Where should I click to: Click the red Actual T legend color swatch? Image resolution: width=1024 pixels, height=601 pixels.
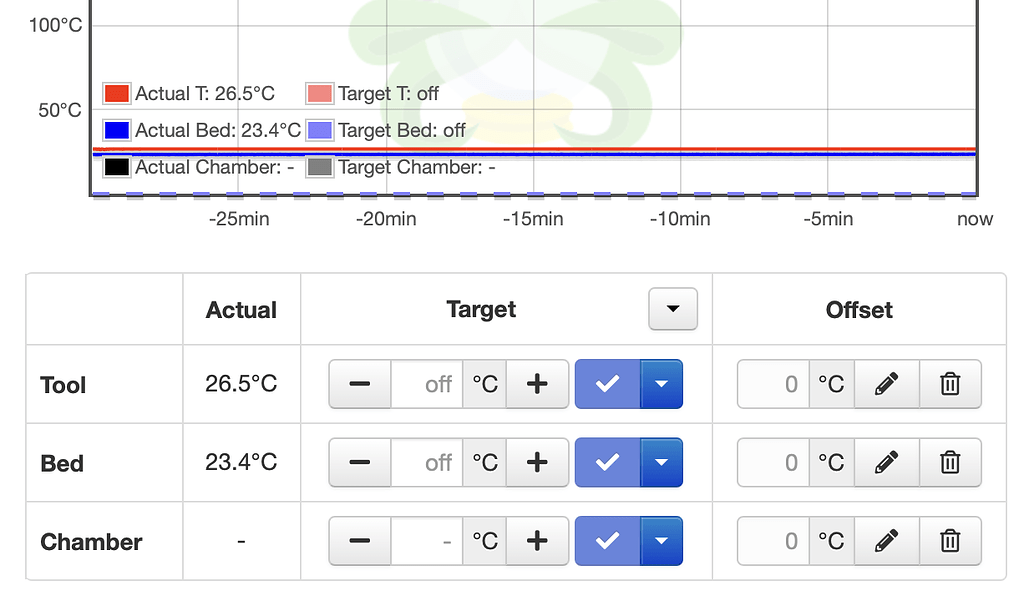115,93
